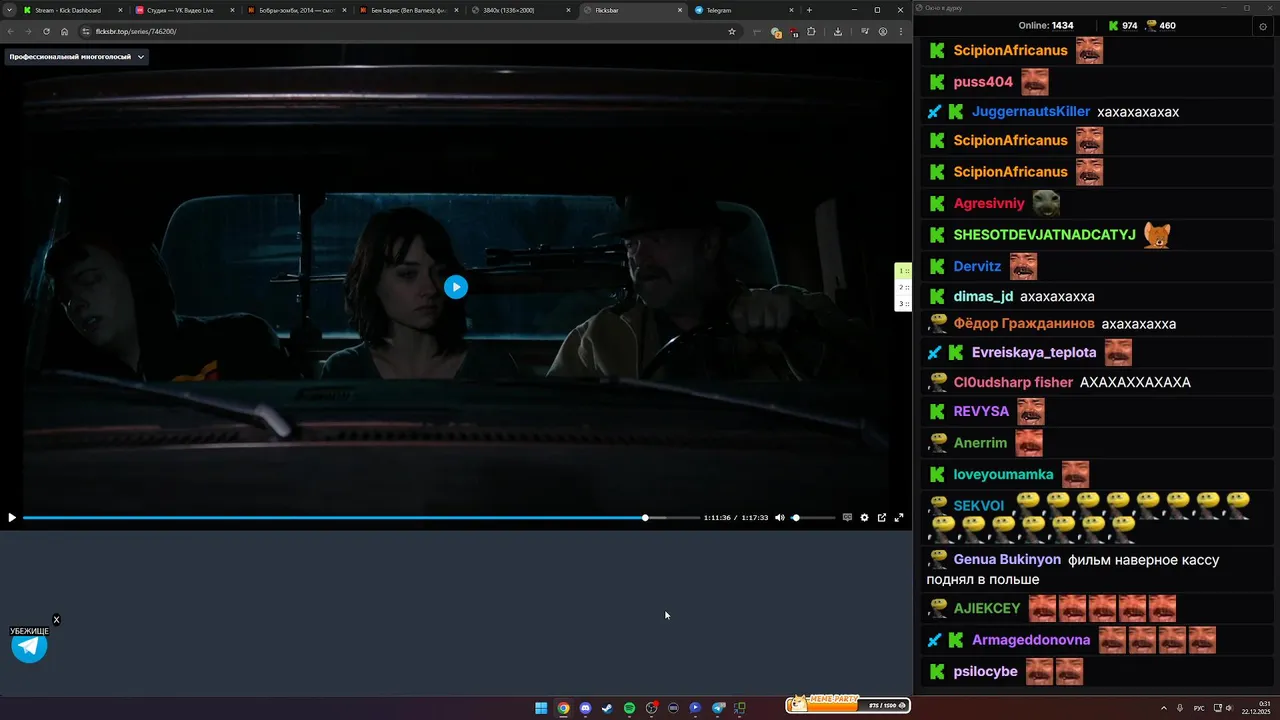The width and height of the screenshot is (1280, 720).
Task: Close the УБЕЖИЩЕ Telegram widget
Action: (x=56, y=620)
